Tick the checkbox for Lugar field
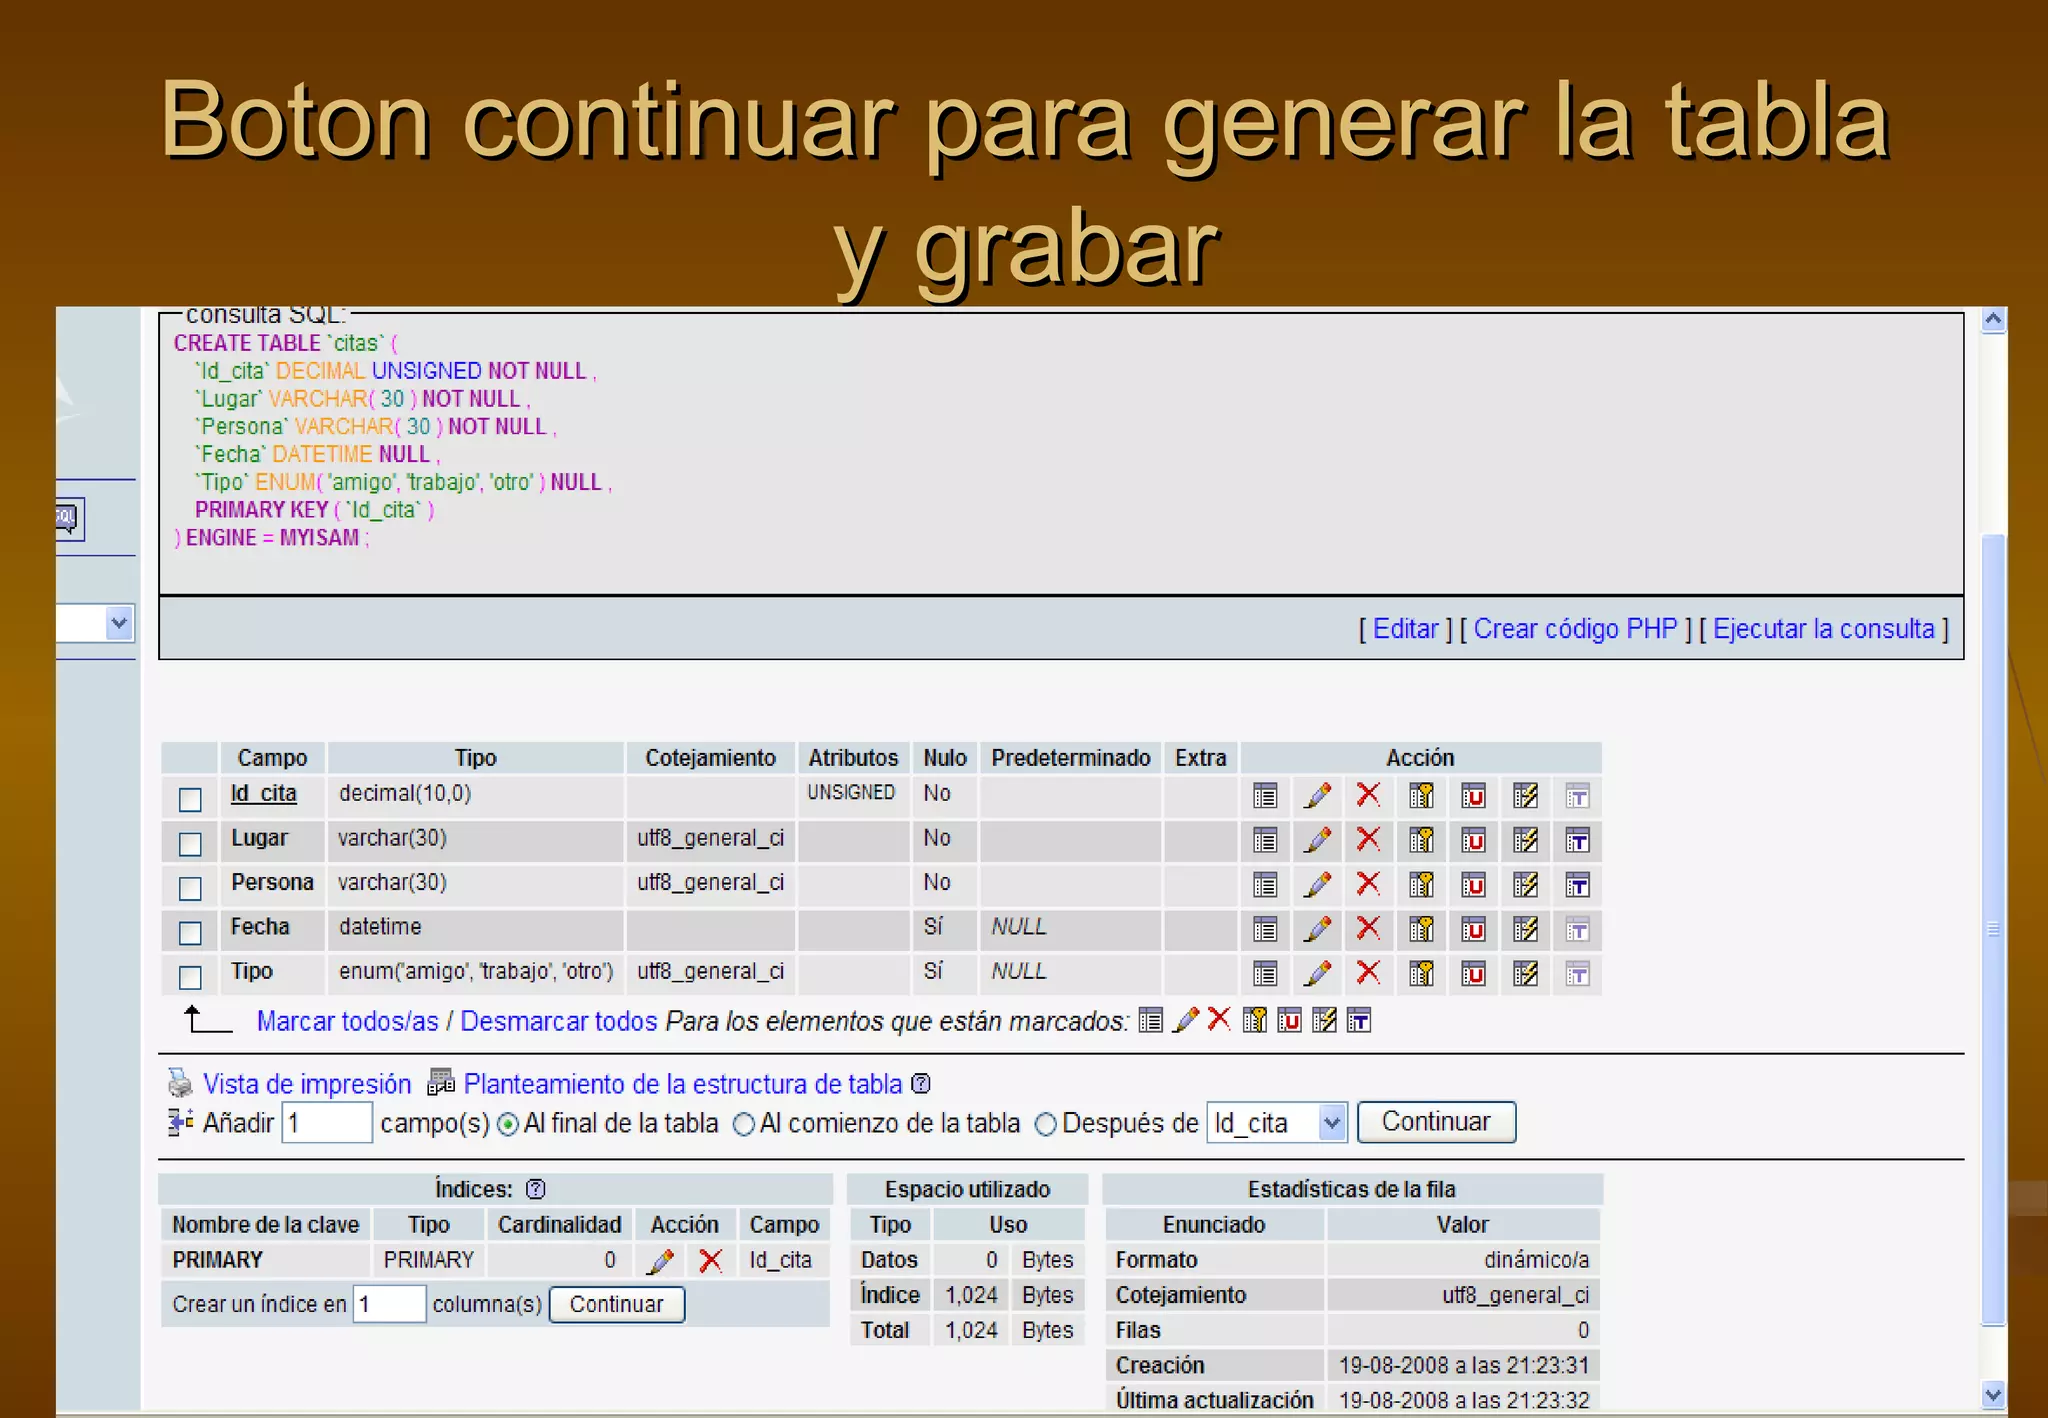Screen dimensions: 2048x1418 [x=190, y=844]
